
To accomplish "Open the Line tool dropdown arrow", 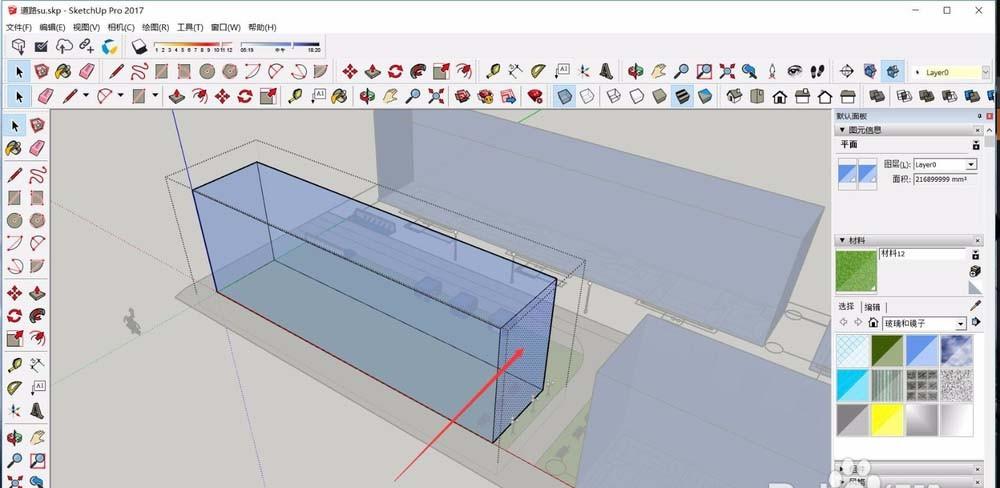I will 85,96.
